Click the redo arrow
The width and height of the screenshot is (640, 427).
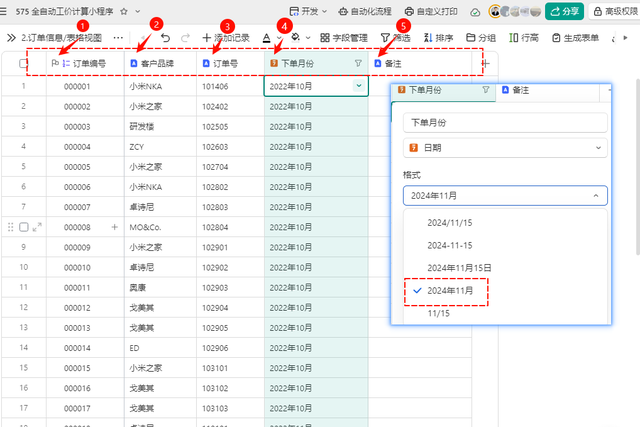click(185, 38)
